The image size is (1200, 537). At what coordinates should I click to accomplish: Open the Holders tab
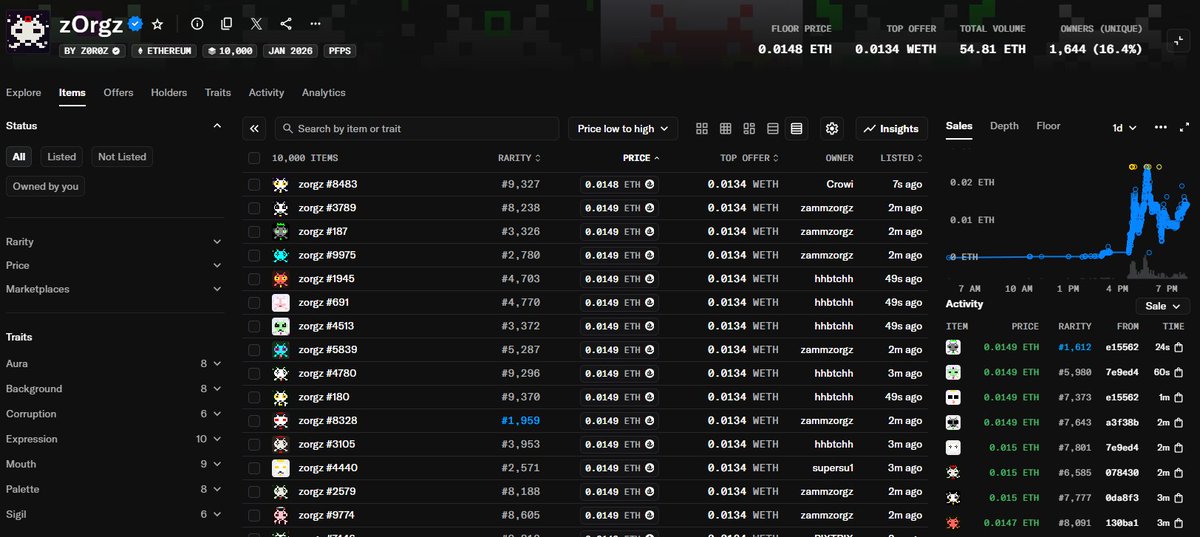[169, 93]
